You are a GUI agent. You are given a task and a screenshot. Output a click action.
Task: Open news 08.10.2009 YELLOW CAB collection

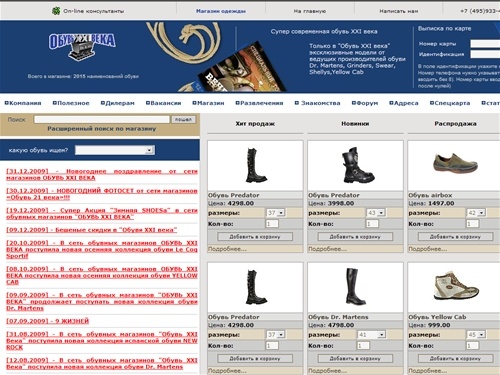[102, 276]
